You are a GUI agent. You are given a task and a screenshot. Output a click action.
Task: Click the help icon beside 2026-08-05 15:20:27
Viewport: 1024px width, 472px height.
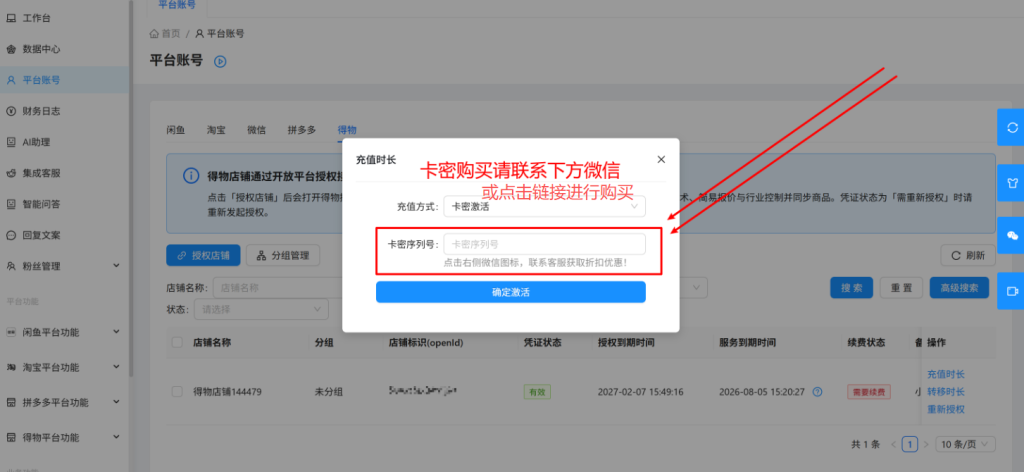(817, 392)
